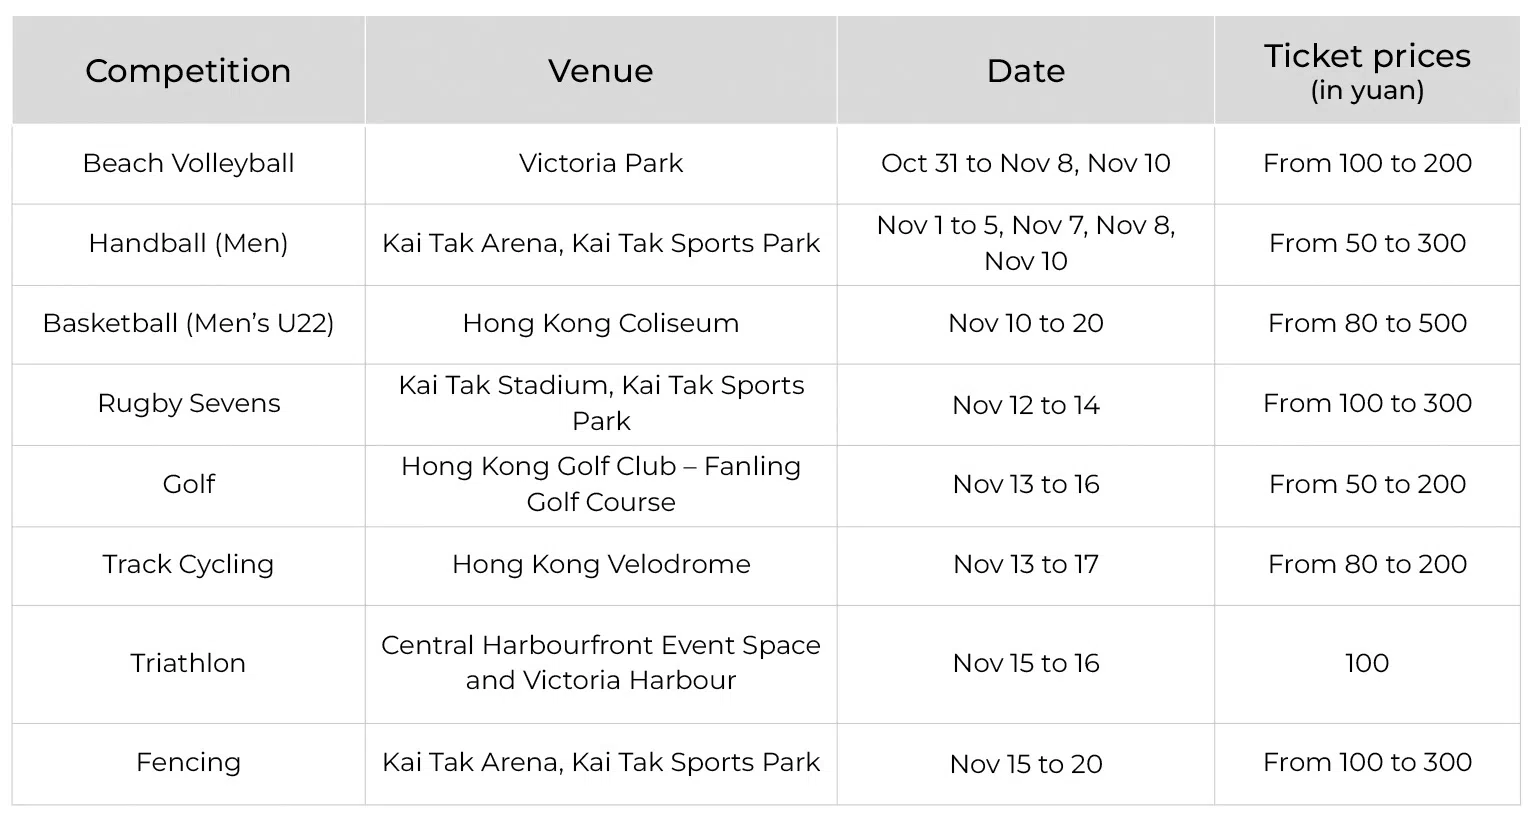Select the Track Cycling cell
Screen dimensions: 1536x825
pyautogui.click(x=188, y=564)
